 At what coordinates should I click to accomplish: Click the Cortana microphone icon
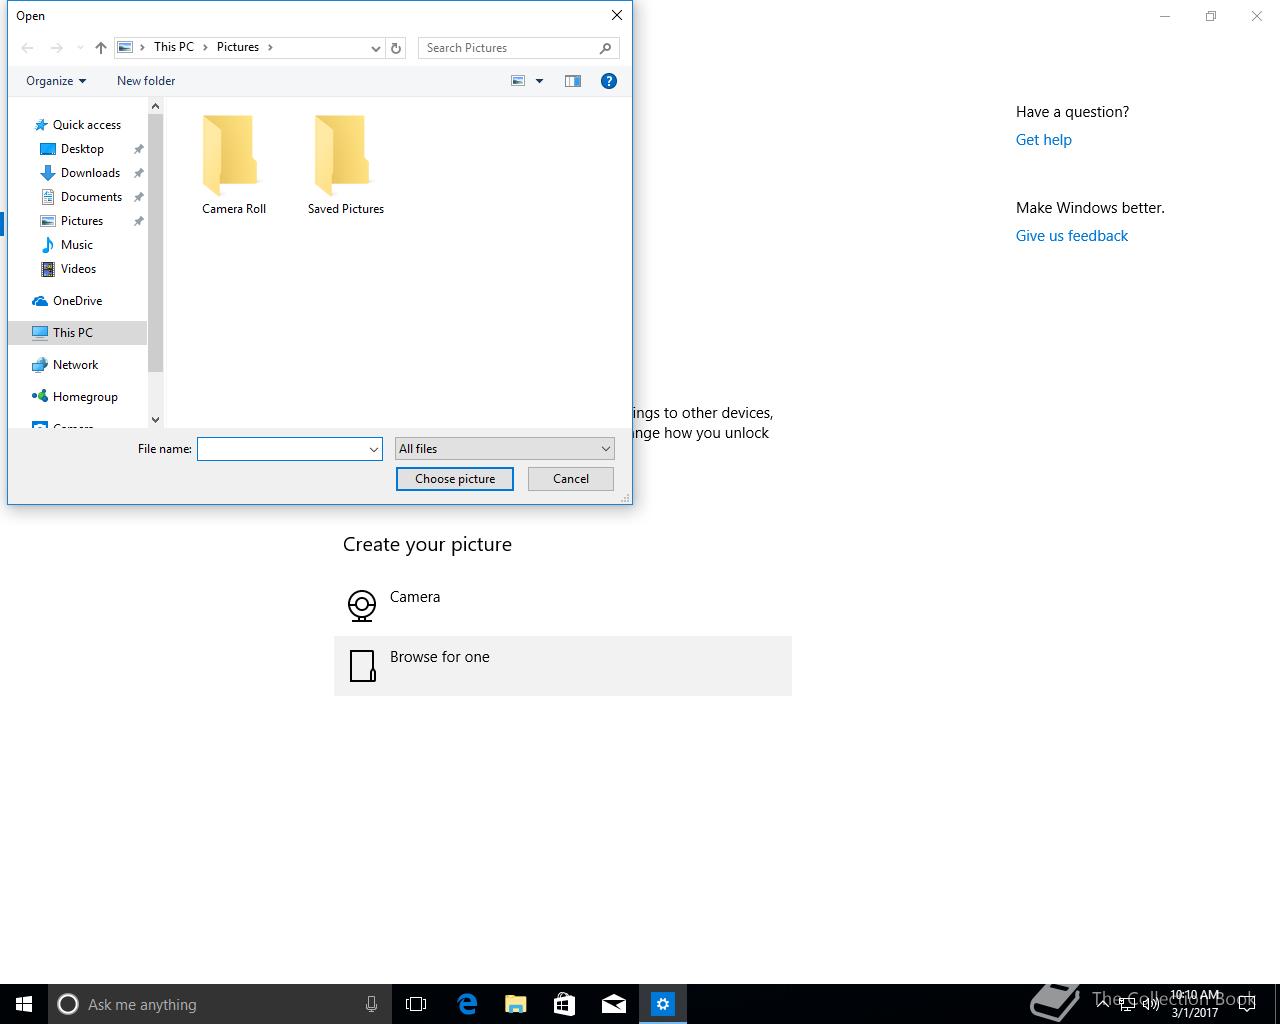coord(371,1004)
